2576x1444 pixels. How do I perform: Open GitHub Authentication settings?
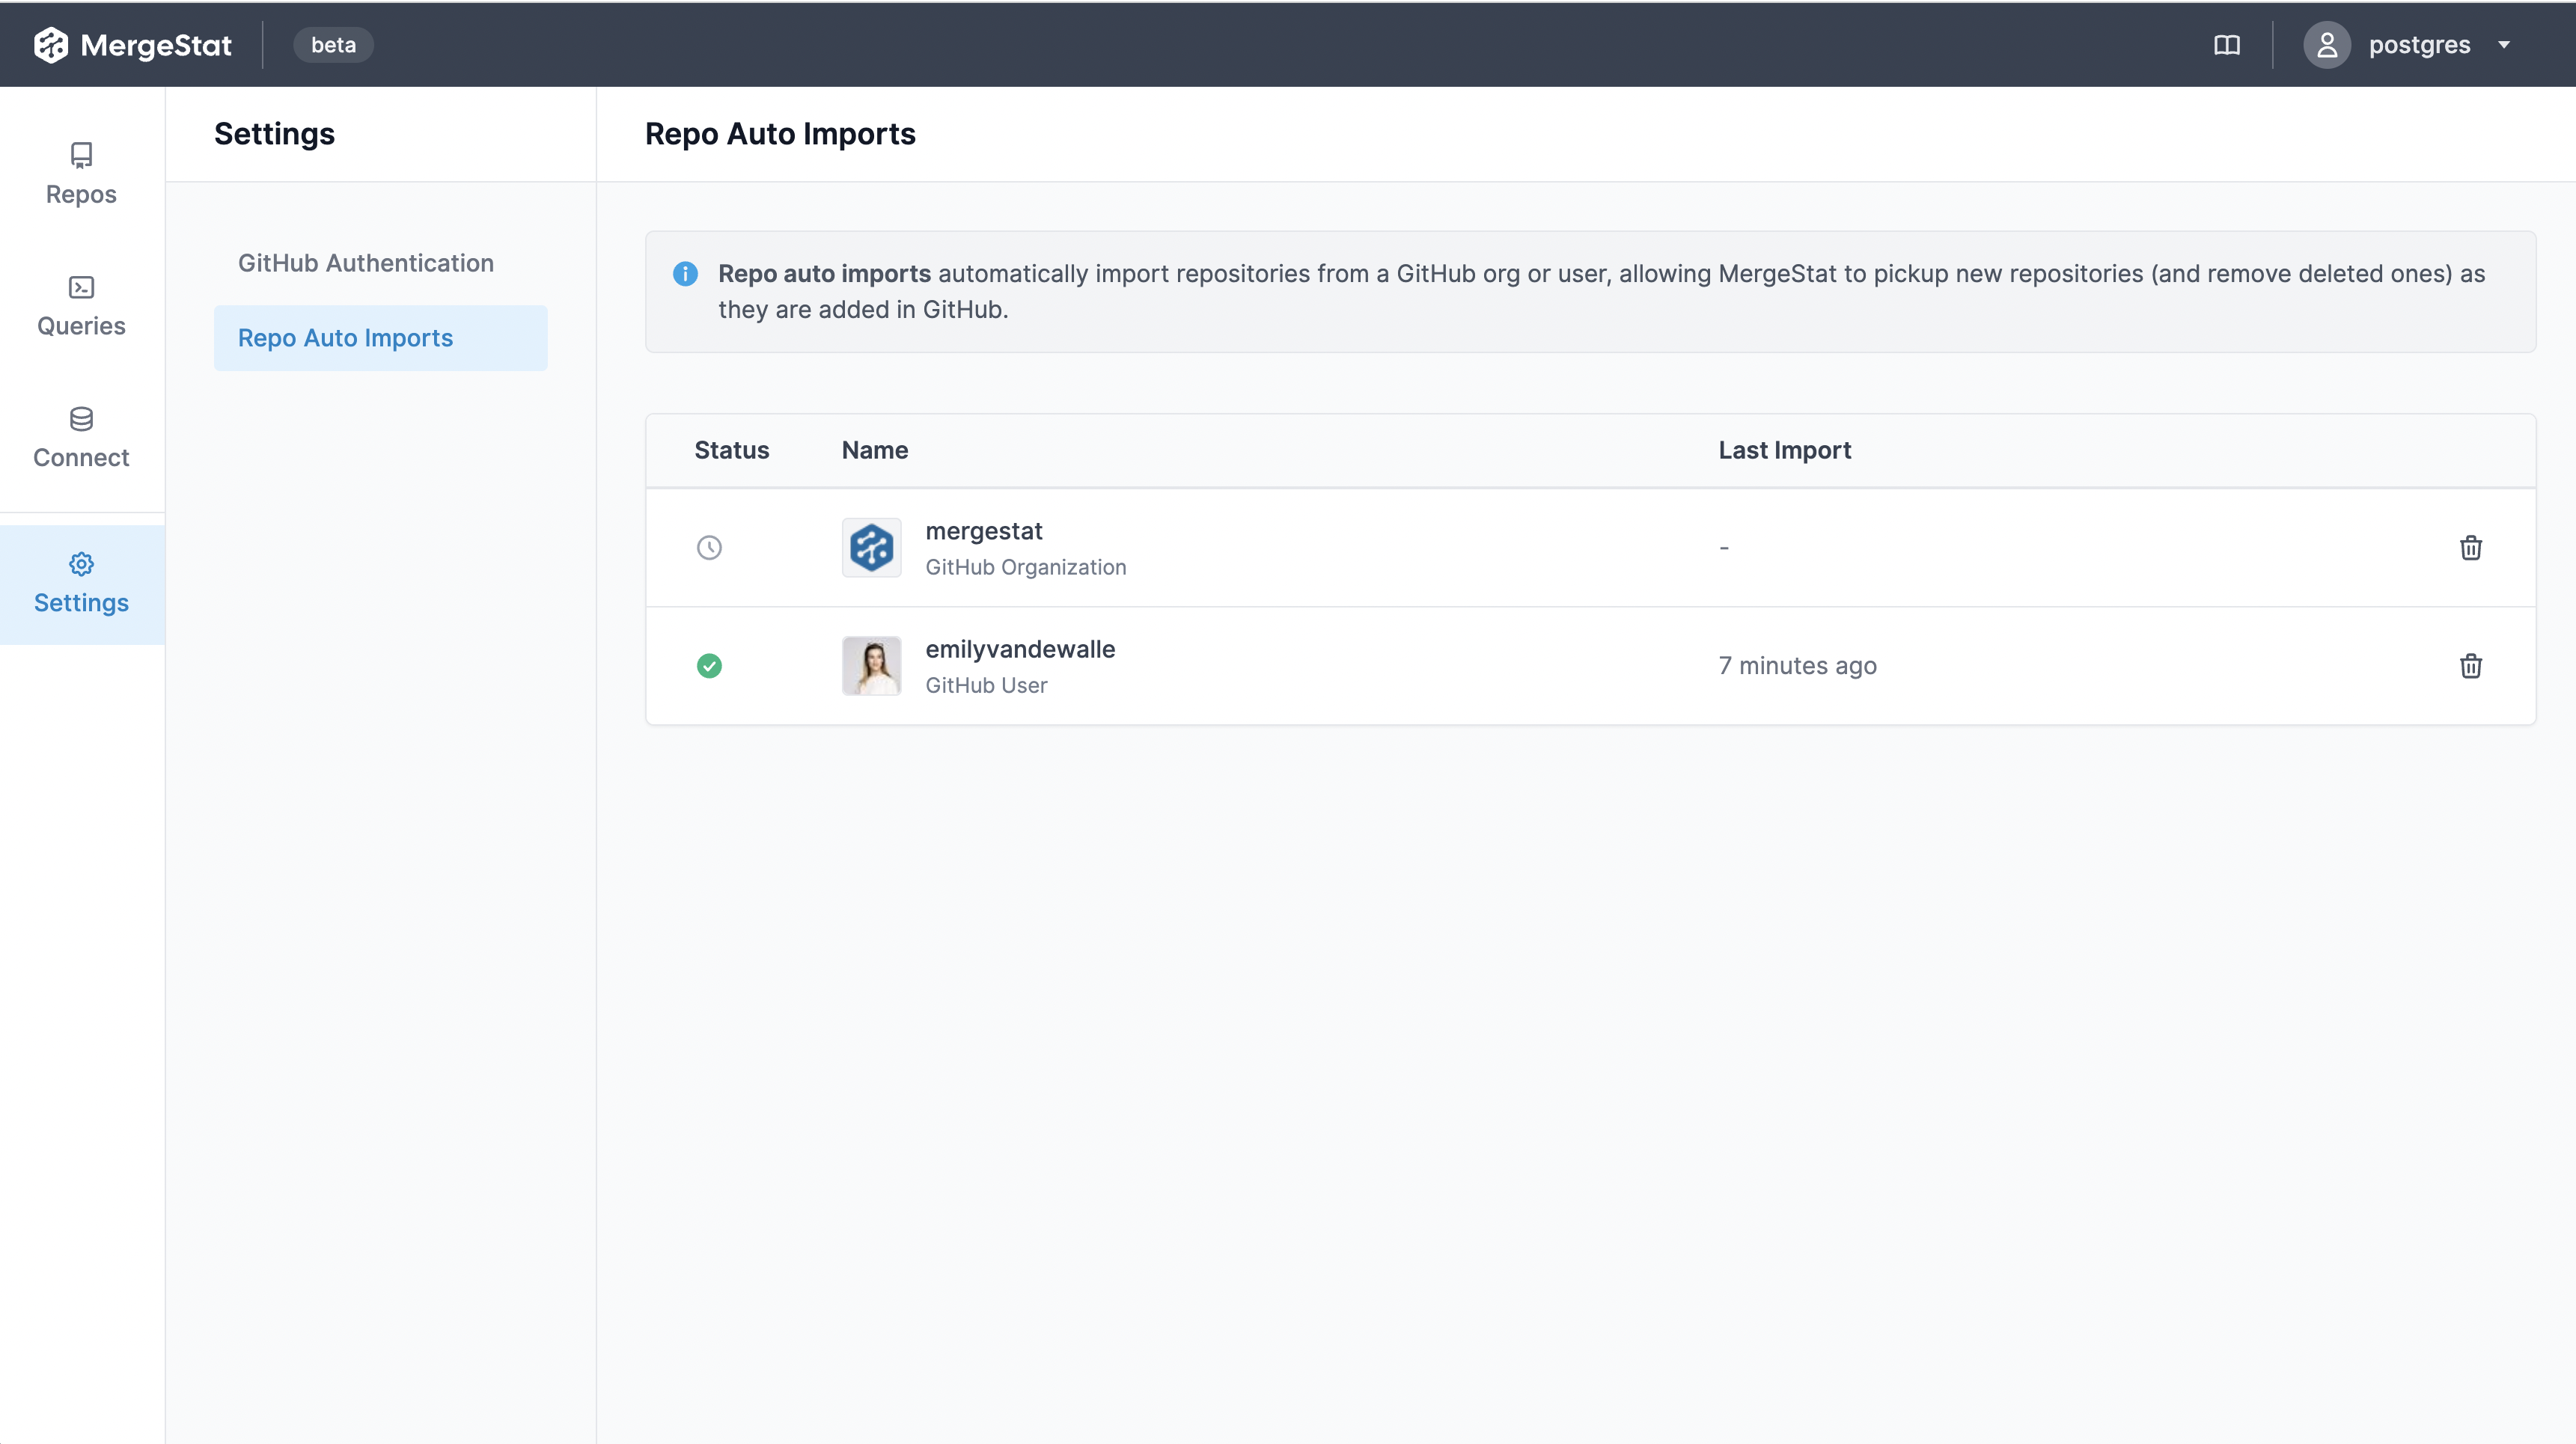point(365,262)
